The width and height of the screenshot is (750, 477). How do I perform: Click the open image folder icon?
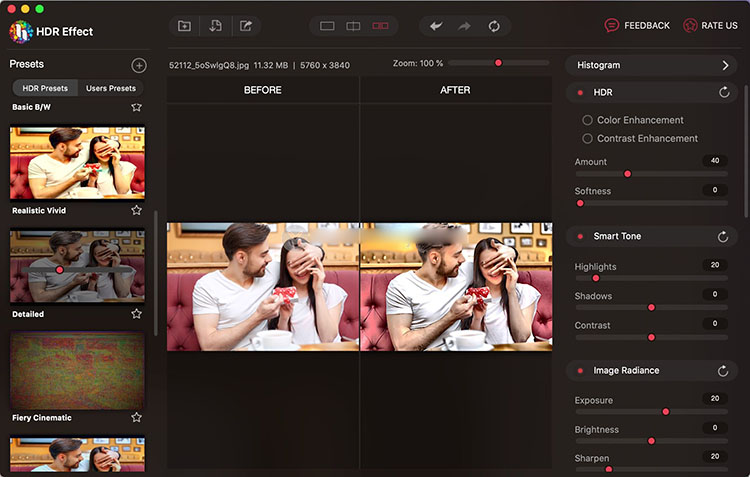[x=184, y=26]
